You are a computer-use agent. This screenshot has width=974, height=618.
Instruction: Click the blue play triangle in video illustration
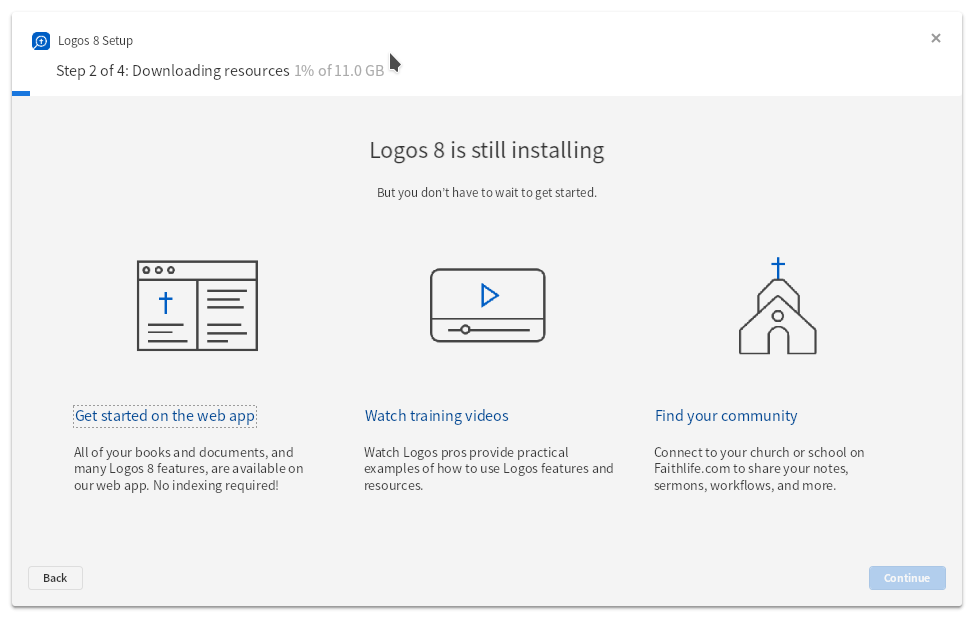[x=489, y=295]
